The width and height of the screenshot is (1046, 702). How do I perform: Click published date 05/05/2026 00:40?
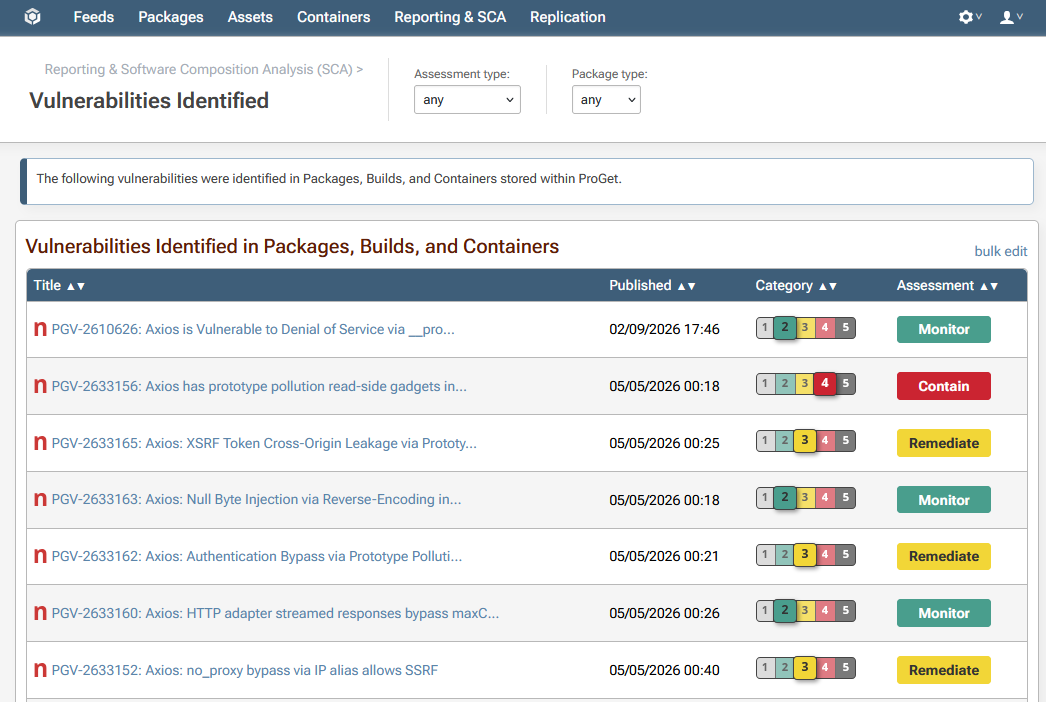coord(664,670)
